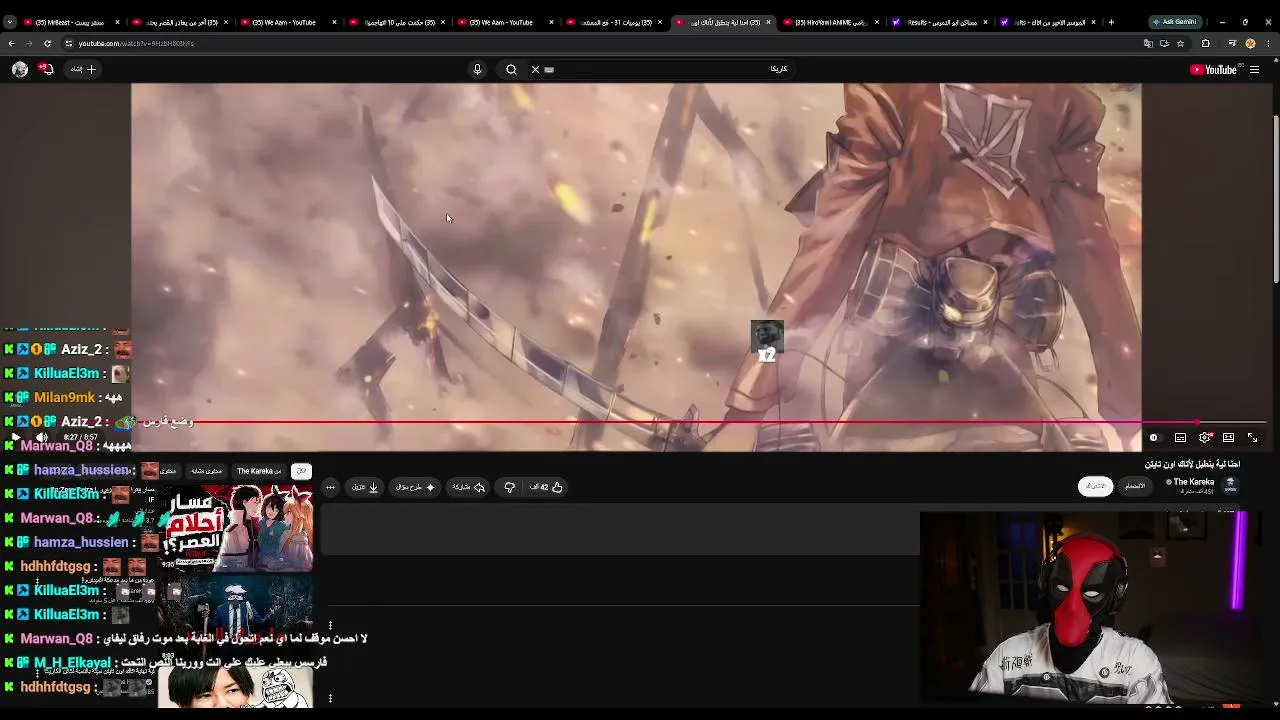Viewport: 1280px width, 720px height.
Task: Toggle subtitles in the video player
Action: click(x=1180, y=437)
